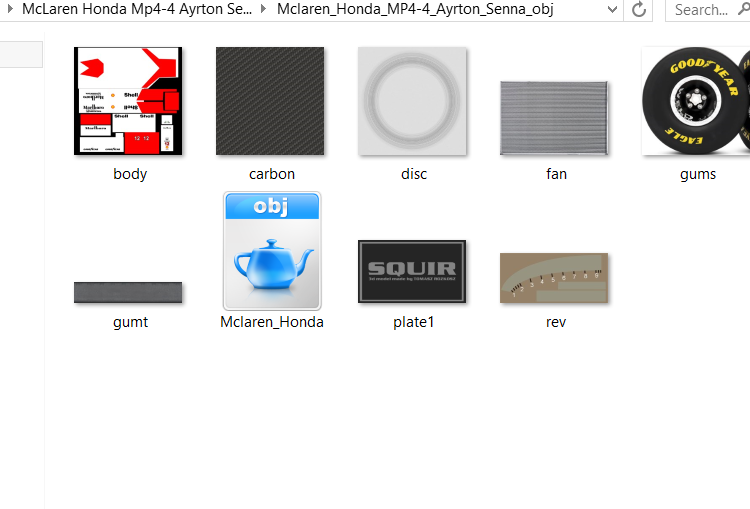Select the plate1 SQUIR image thumbnail
This screenshot has height=509, width=750.
tap(412, 271)
